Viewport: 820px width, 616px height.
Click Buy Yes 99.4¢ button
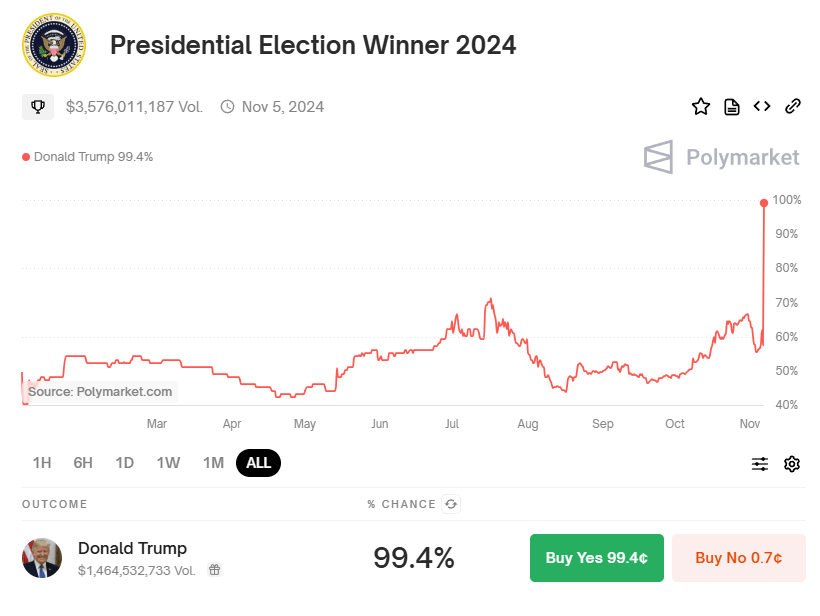596,558
